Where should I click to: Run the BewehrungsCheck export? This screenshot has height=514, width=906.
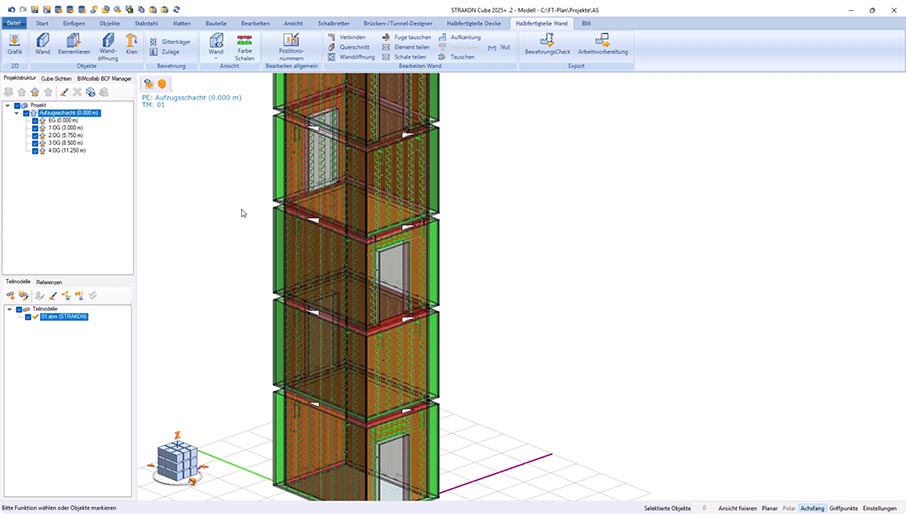click(x=547, y=44)
